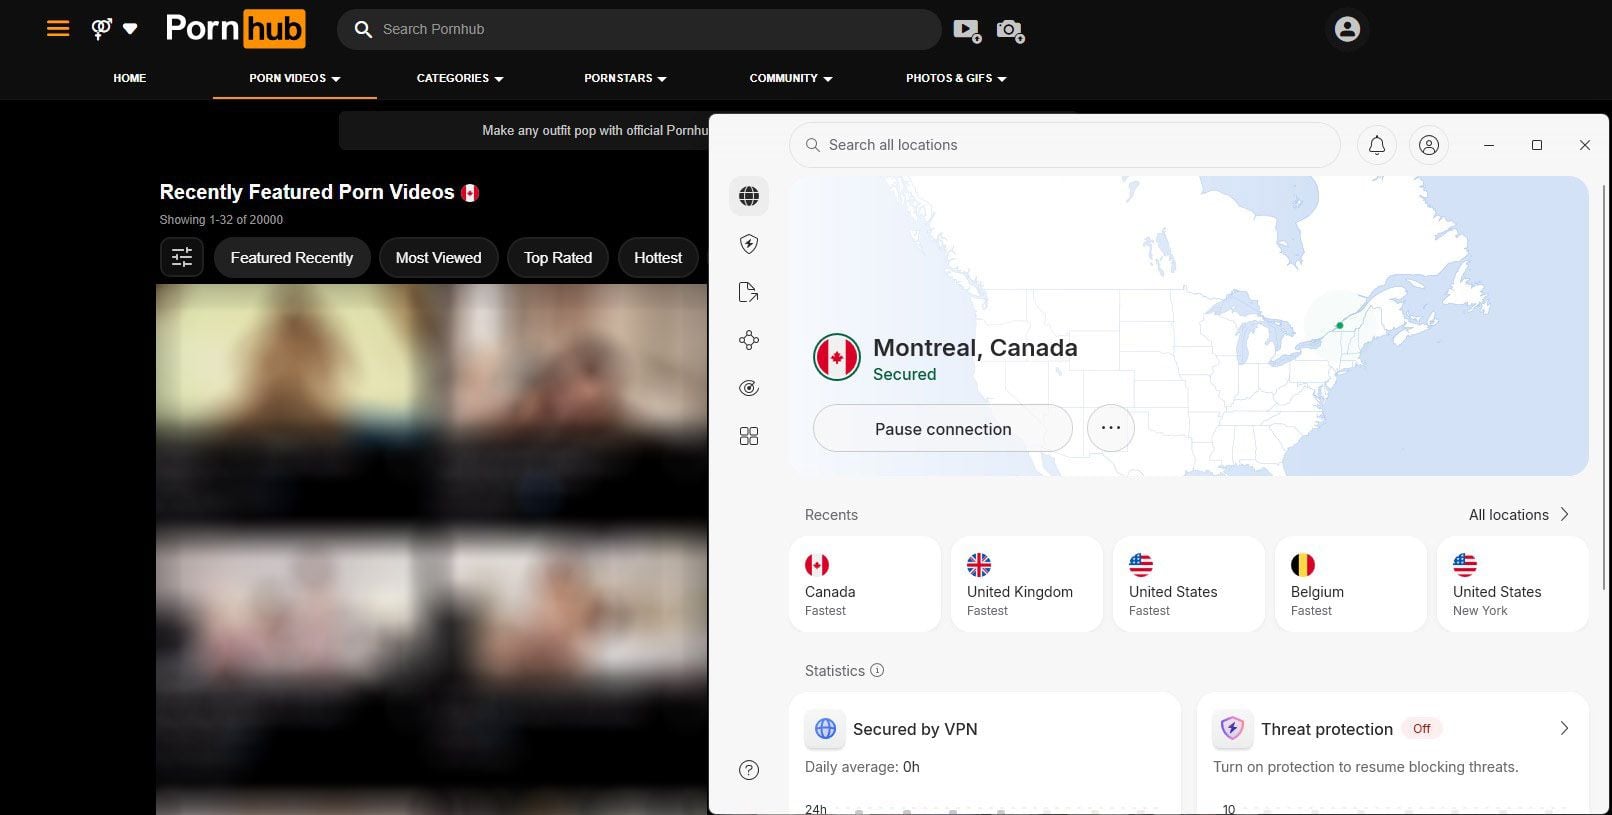Click the site logo in the header

[235, 29]
